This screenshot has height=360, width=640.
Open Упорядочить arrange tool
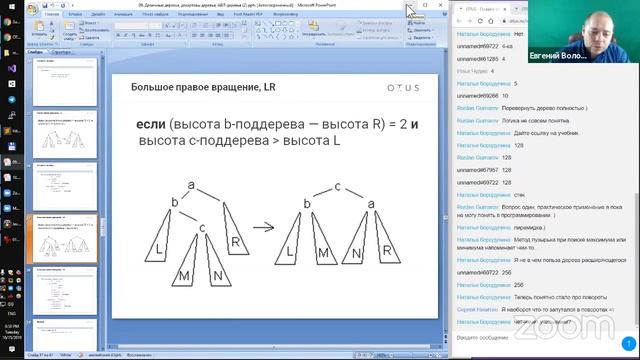click(314, 29)
